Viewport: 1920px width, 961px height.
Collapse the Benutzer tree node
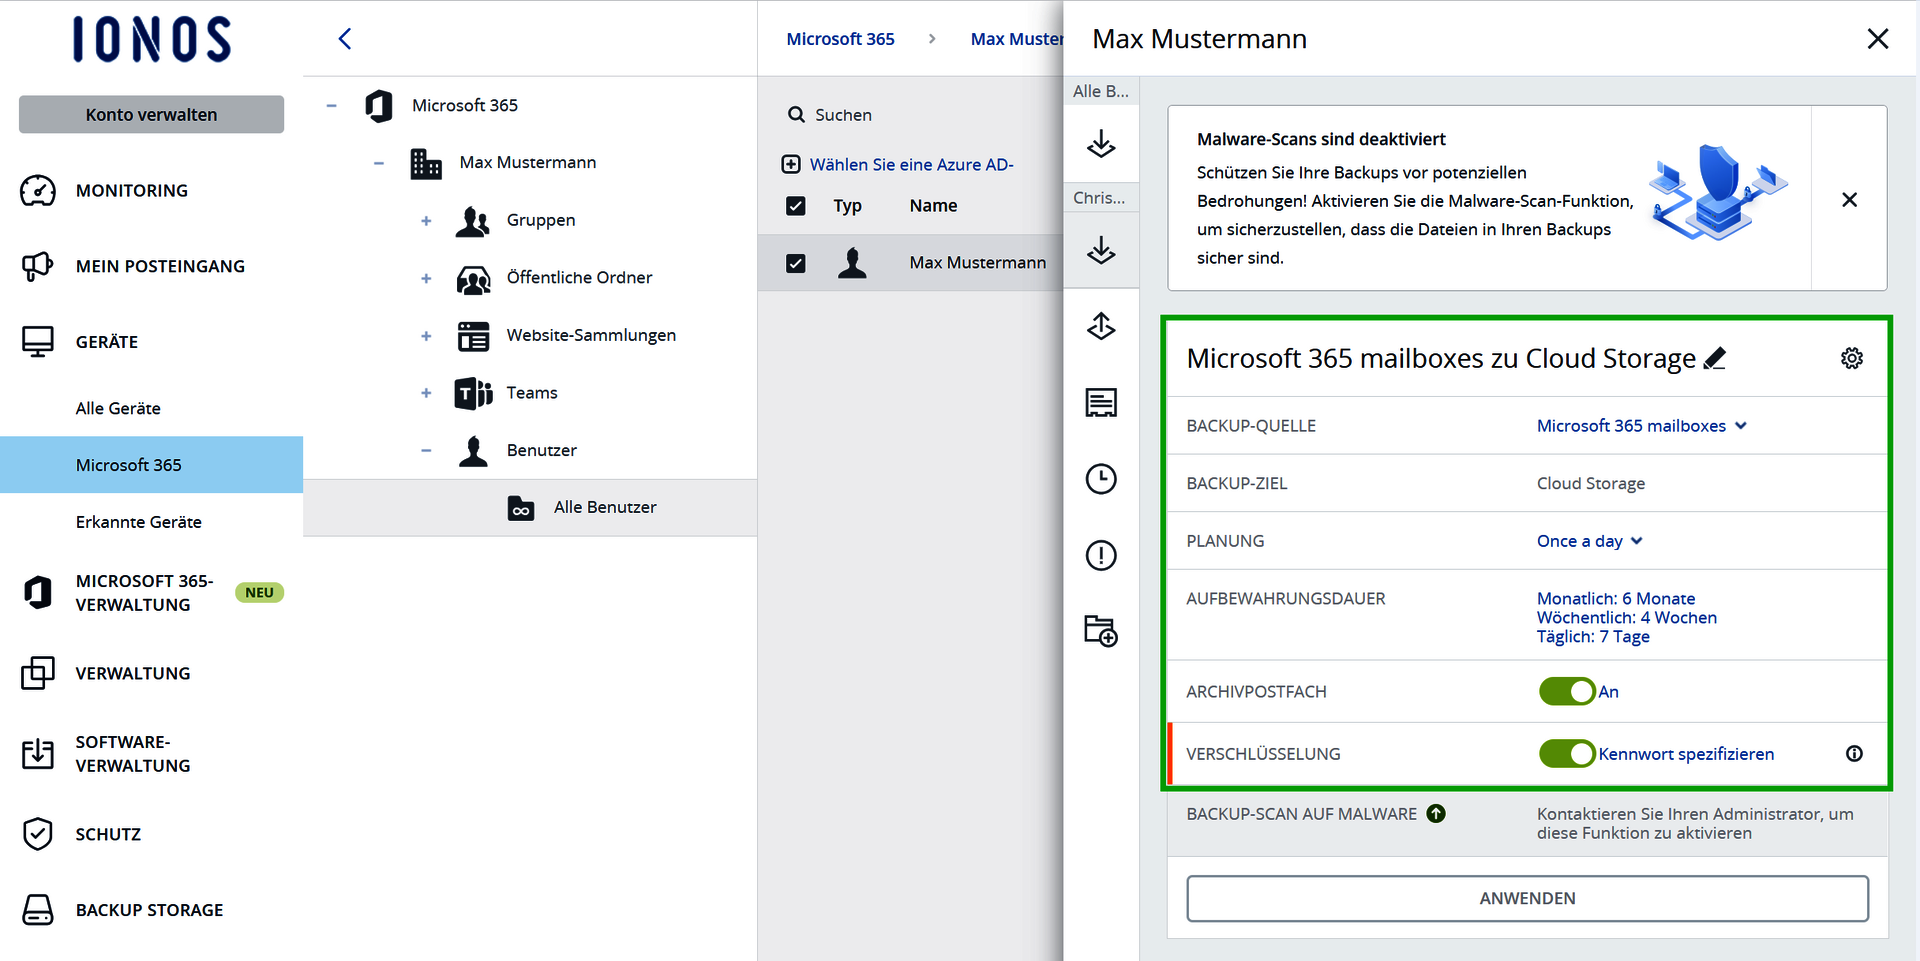(x=426, y=450)
